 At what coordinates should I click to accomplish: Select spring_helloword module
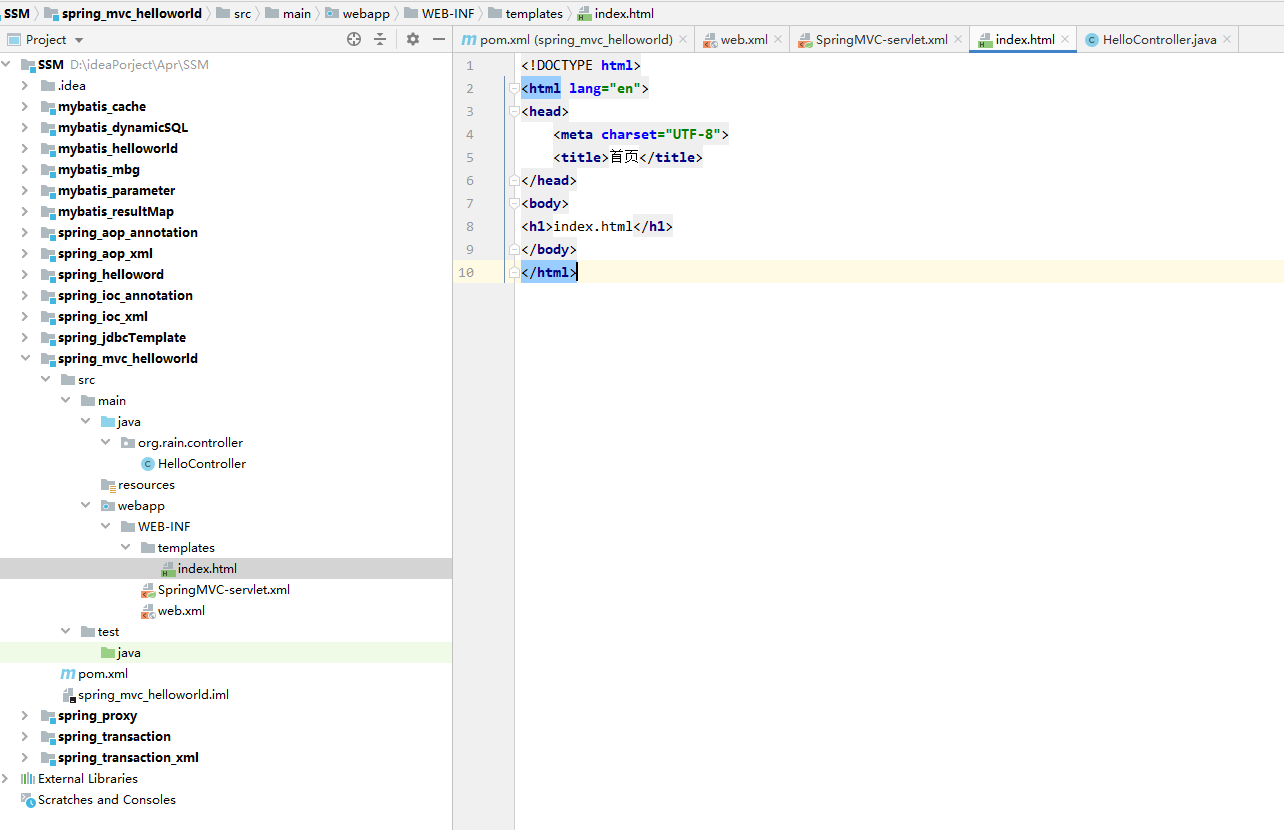[111, 274]
